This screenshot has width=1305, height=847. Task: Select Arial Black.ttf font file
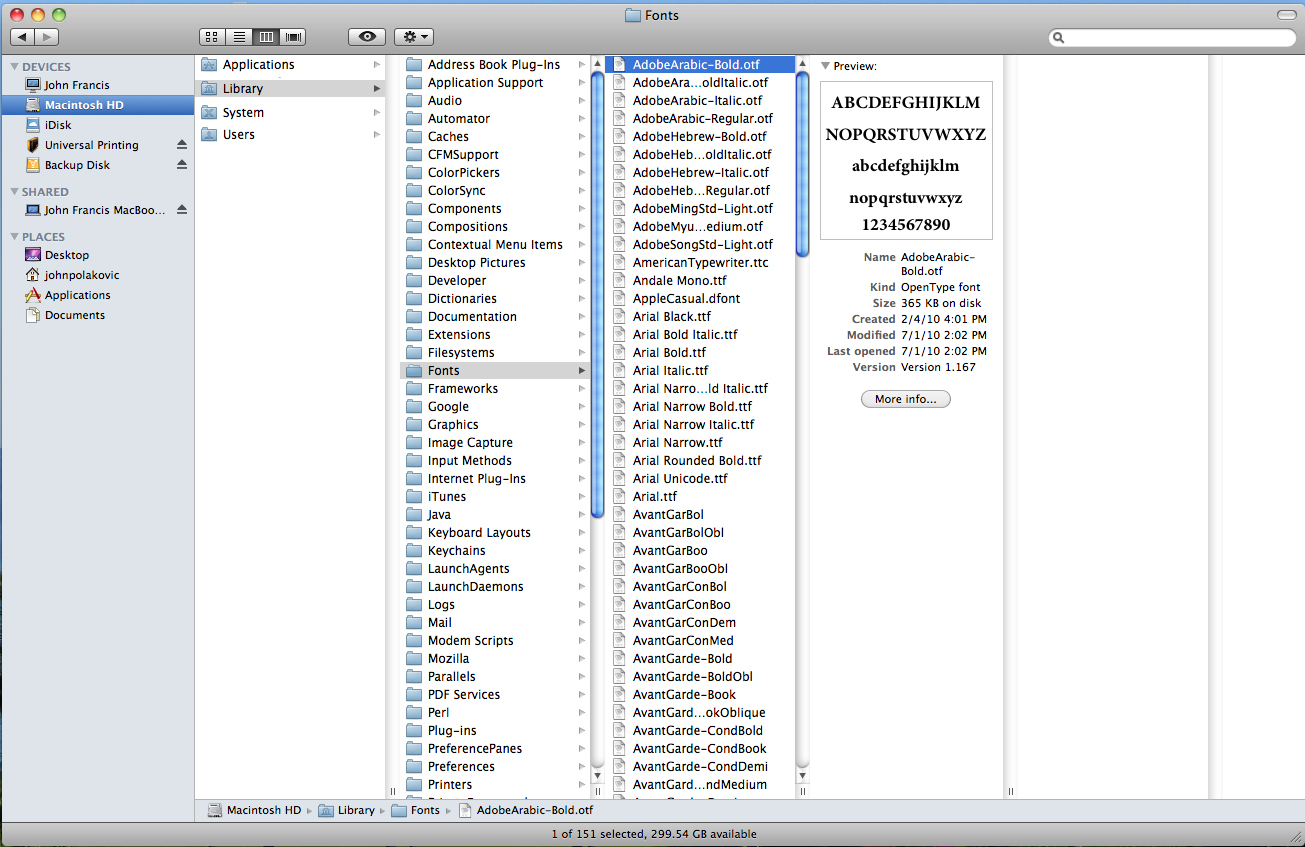tap(671, 317)
